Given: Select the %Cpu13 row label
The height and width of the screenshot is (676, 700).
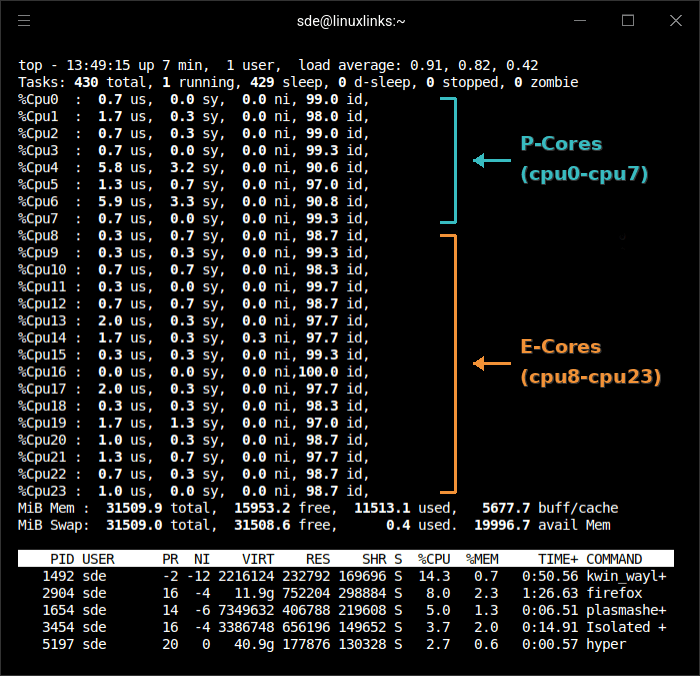Looking at the screenshot, I should pyautogui.click(x=42, y=321).
